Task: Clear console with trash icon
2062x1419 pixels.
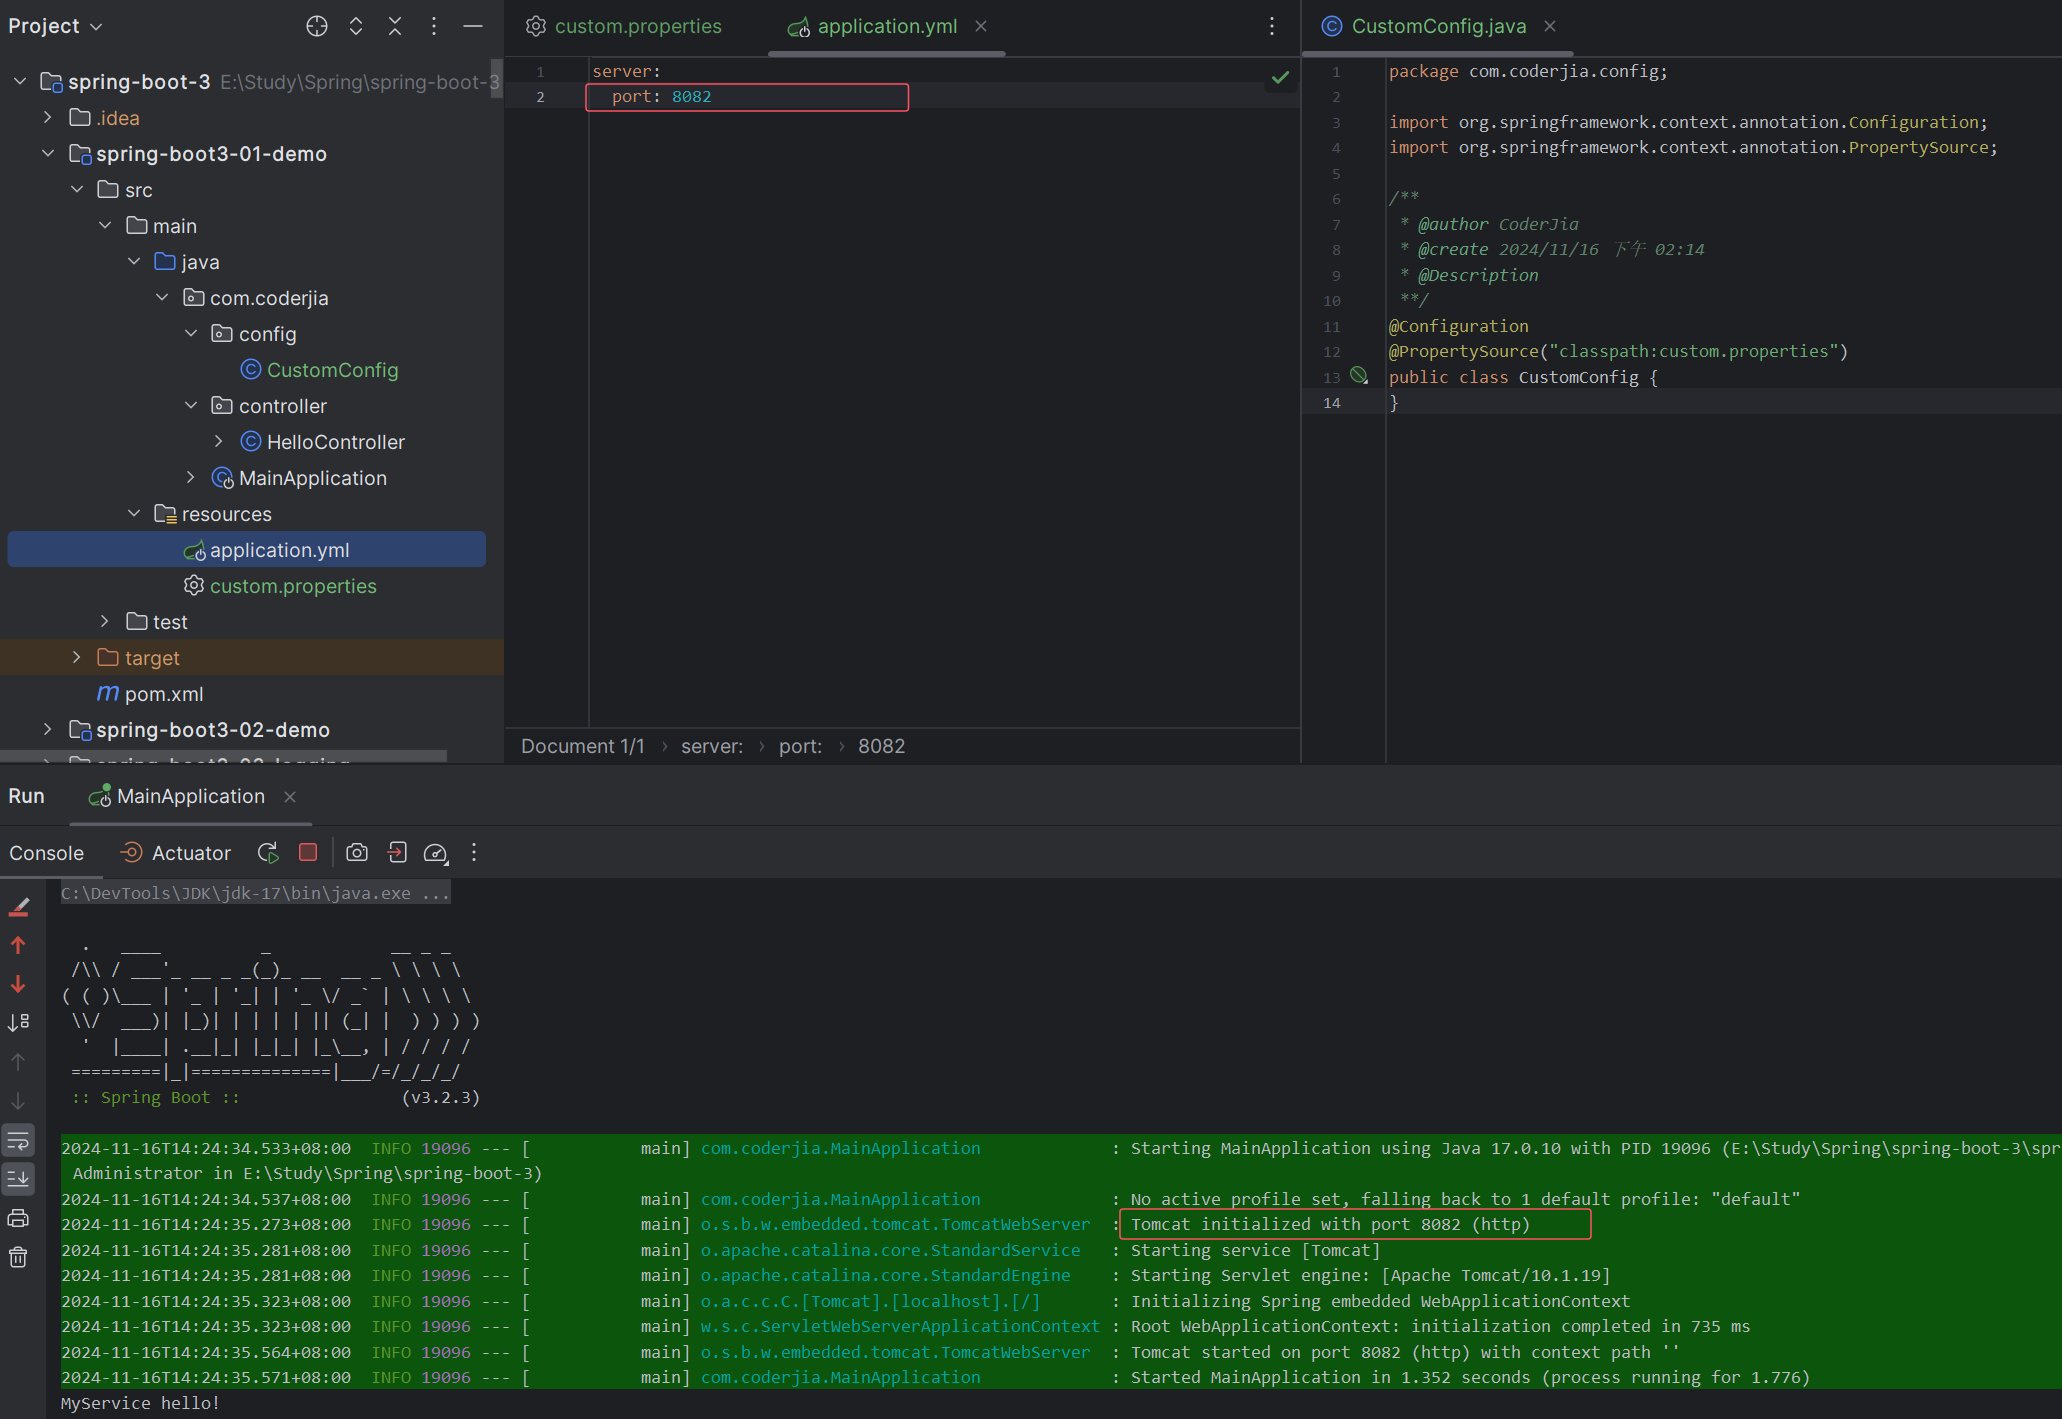Action: coord(18,1258)
